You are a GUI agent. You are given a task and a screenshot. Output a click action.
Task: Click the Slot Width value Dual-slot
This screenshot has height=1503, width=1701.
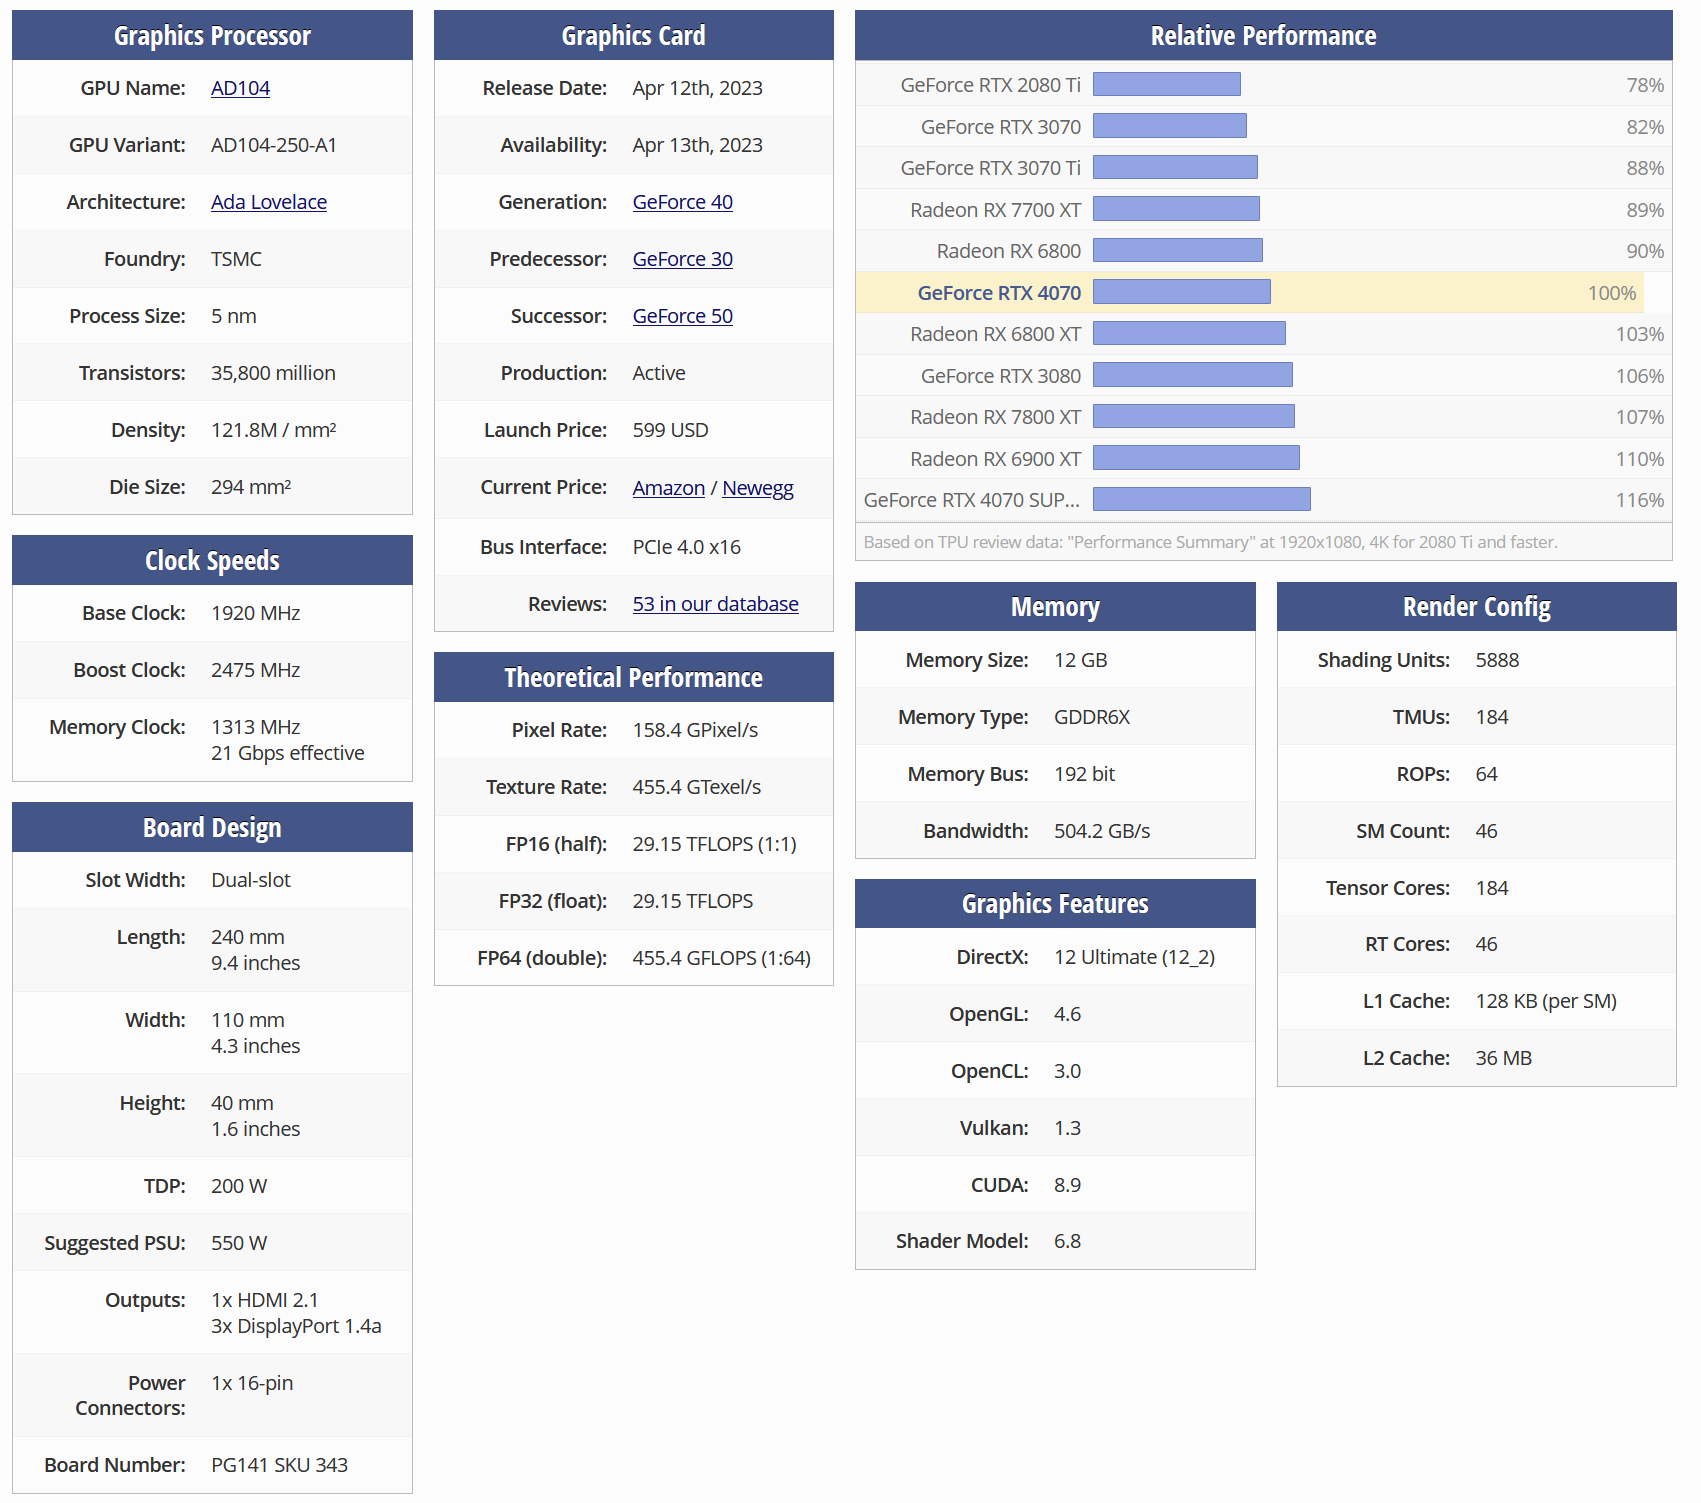pos(251,880)
